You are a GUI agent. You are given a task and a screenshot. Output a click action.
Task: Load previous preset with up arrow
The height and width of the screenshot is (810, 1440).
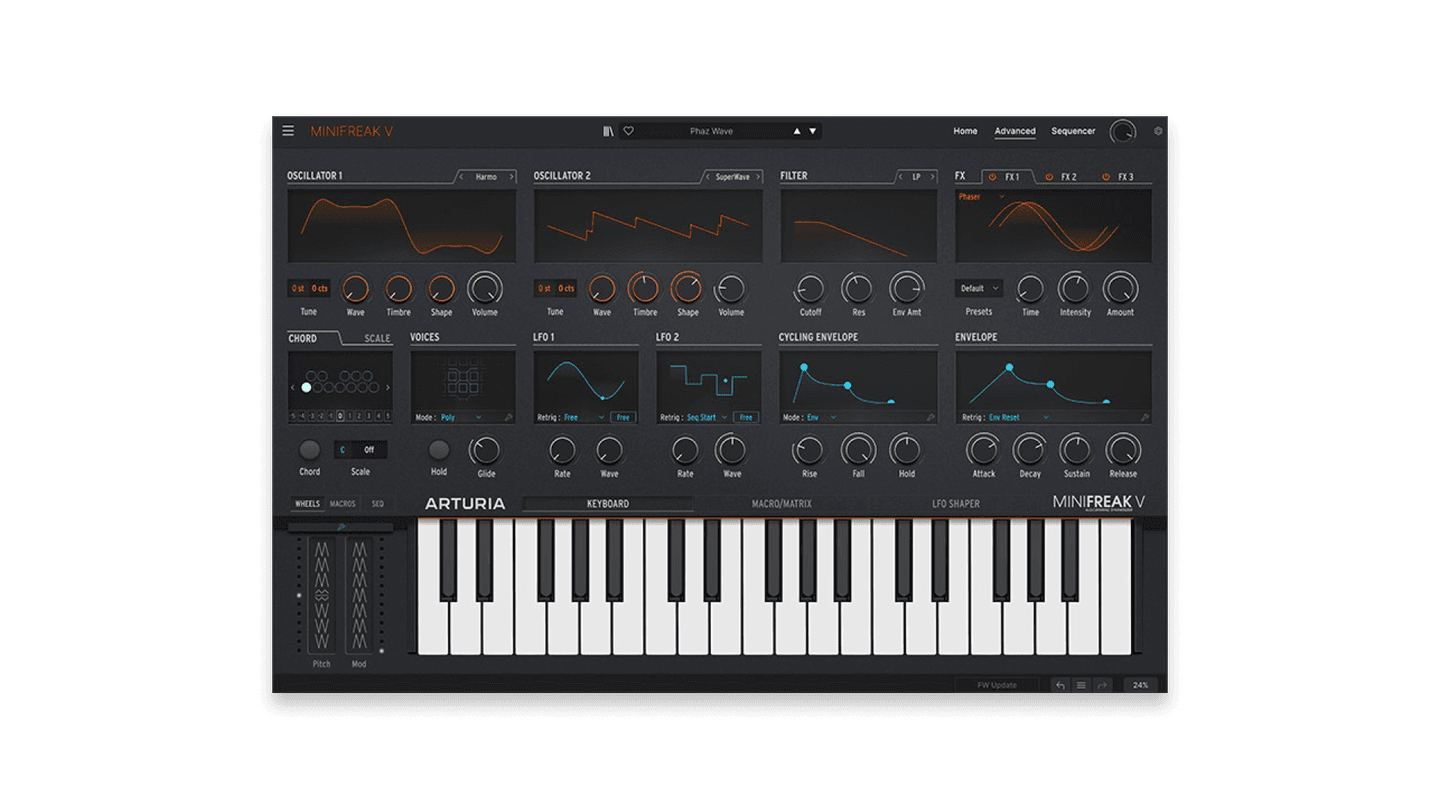[x=797, y=131]
